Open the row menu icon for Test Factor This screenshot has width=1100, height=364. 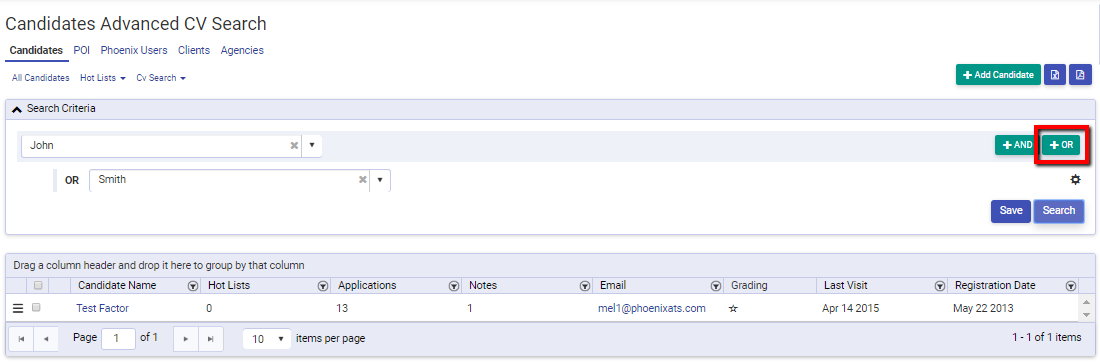[x=18, y=308]
